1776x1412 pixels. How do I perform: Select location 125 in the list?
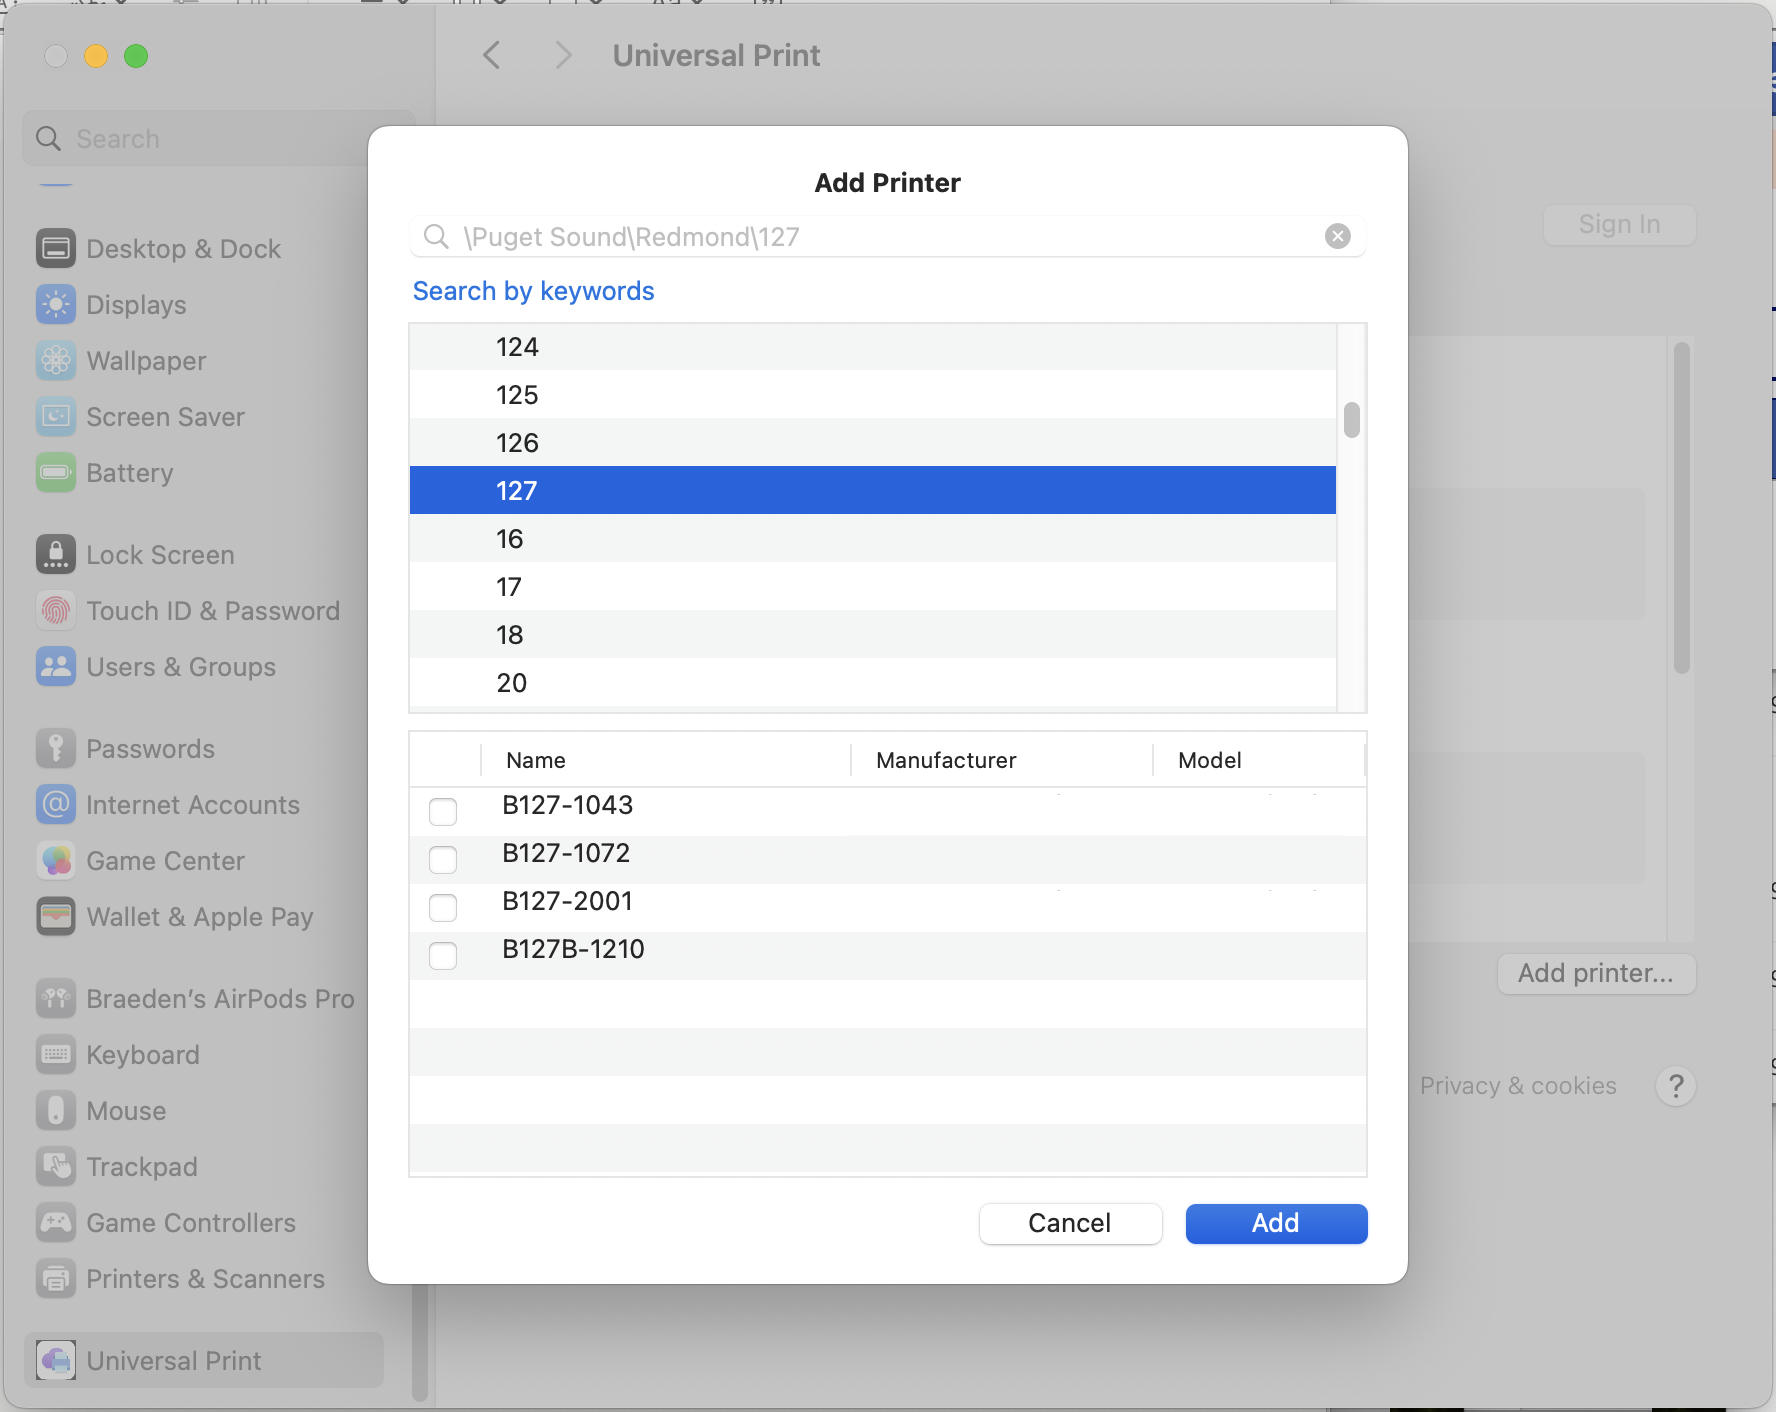(873, 394)
